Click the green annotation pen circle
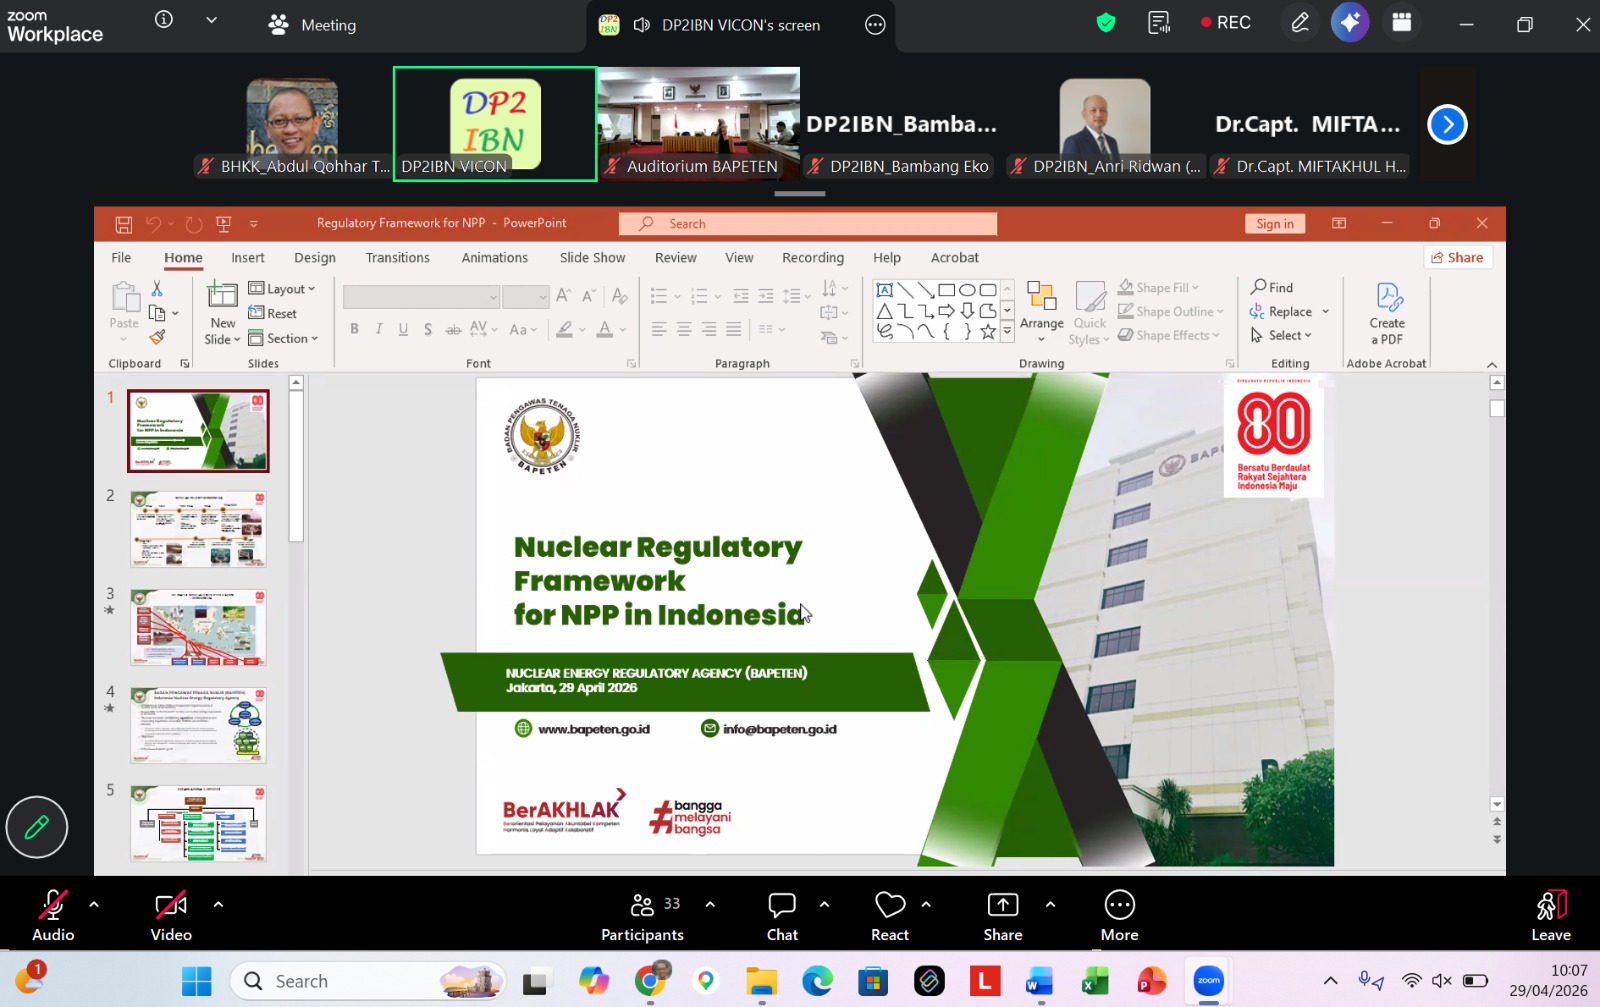Screen dimensions: 1600x1007 click(37, 827)
